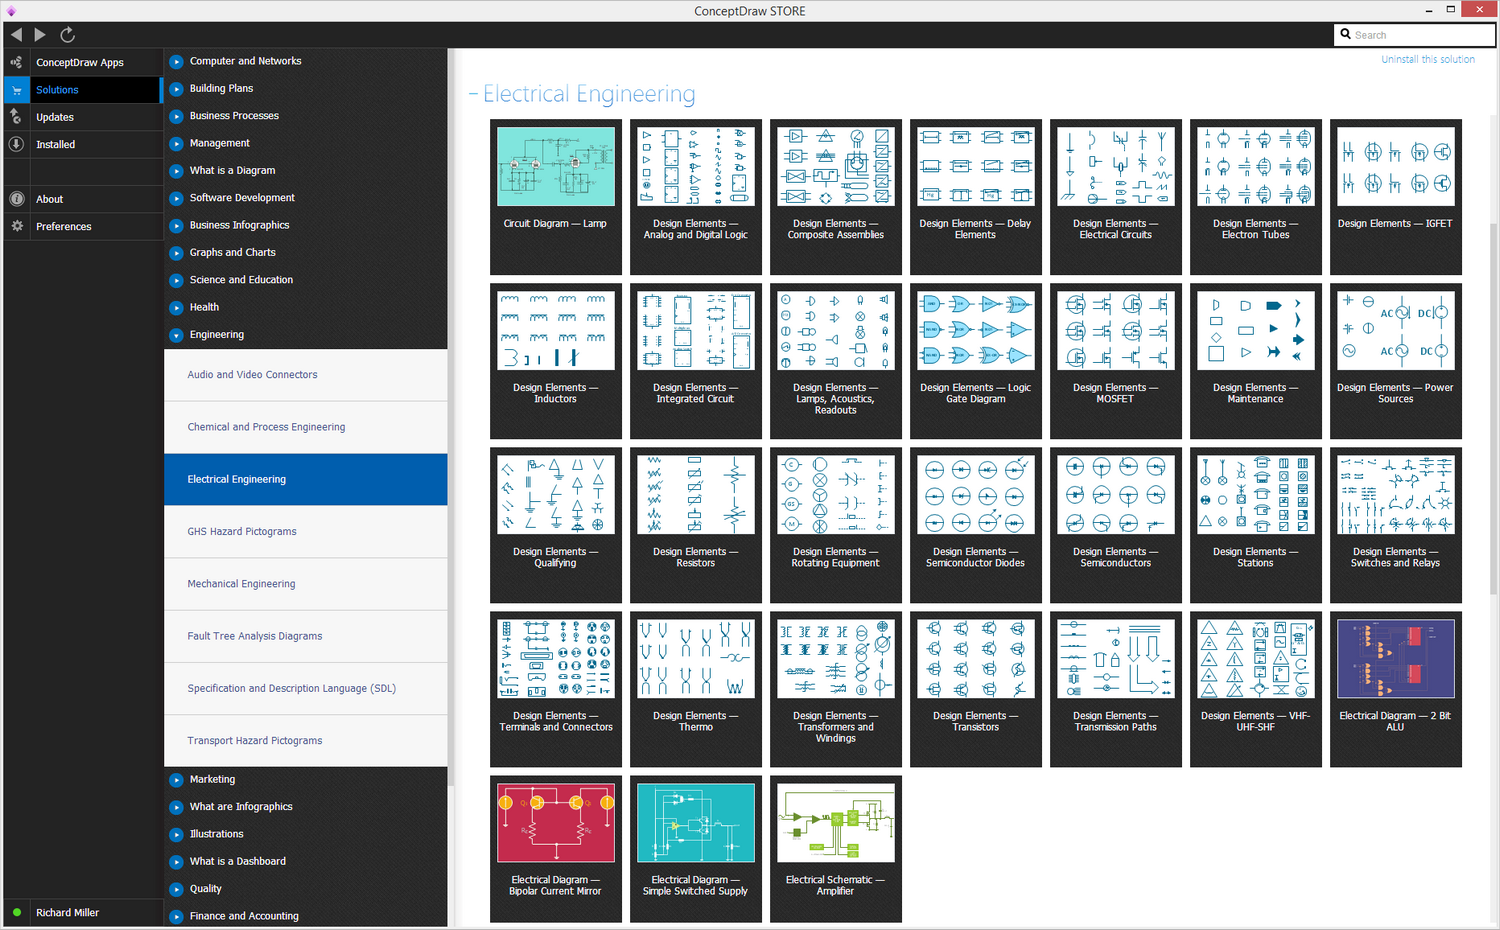Open Design Elements — MOSFET thumbnail

coord(1116,331)
